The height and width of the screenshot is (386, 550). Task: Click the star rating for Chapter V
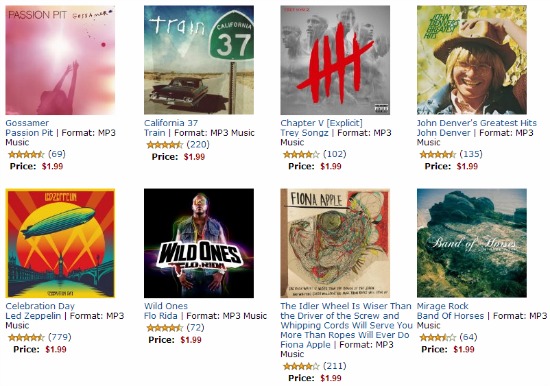tap(301, 154)
